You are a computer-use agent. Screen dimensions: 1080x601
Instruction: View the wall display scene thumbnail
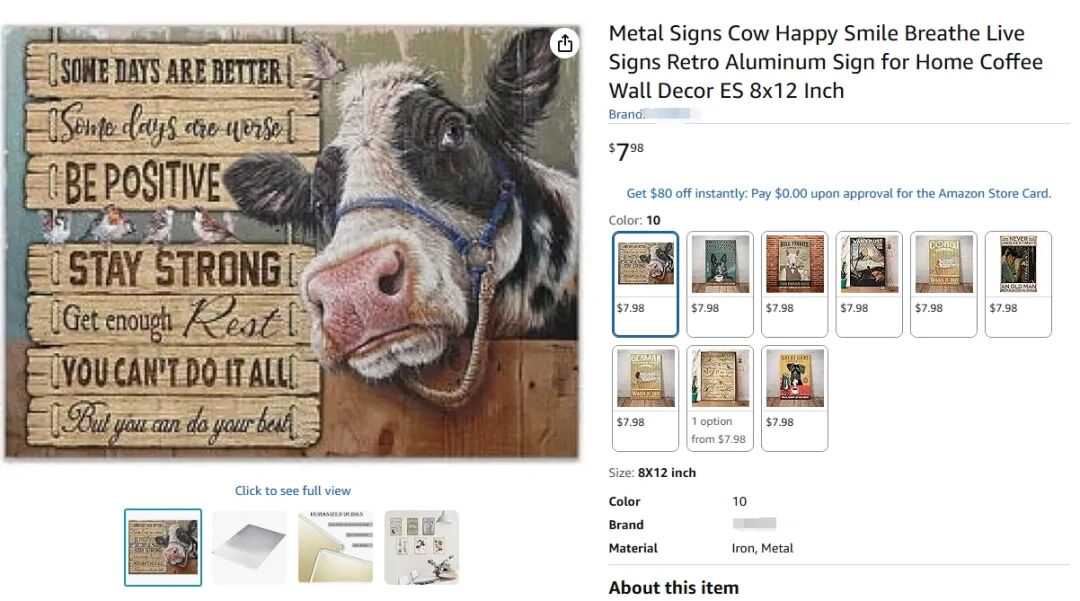422,547
